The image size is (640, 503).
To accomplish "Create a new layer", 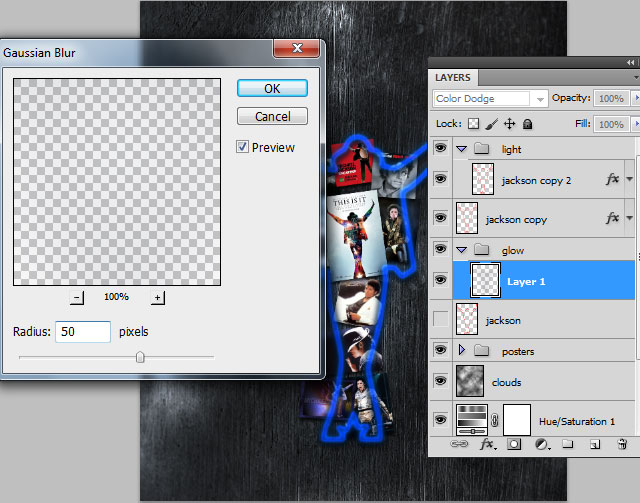I will pos(595,444).
